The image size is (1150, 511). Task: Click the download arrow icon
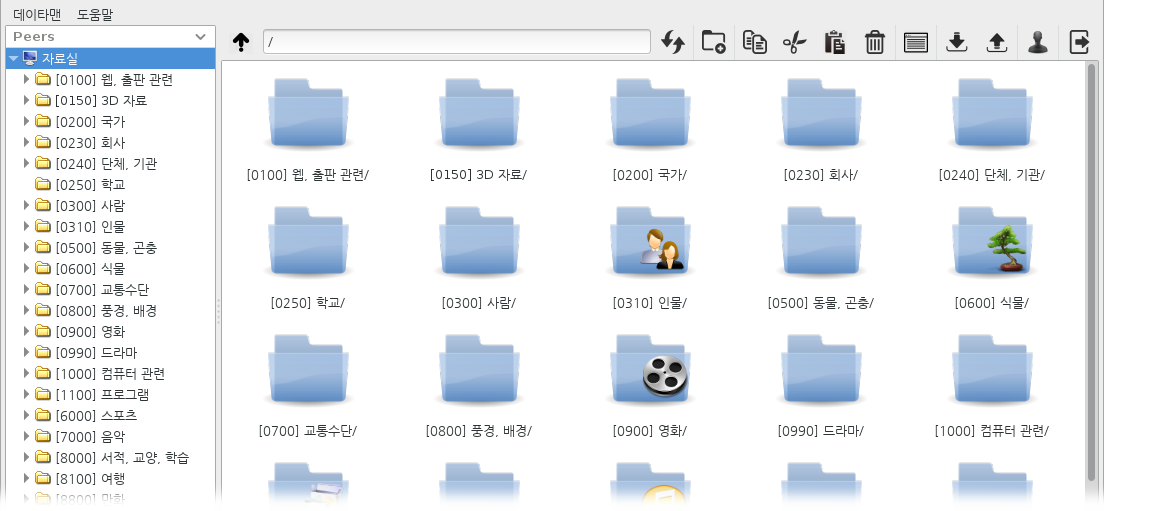pos(956,42)
